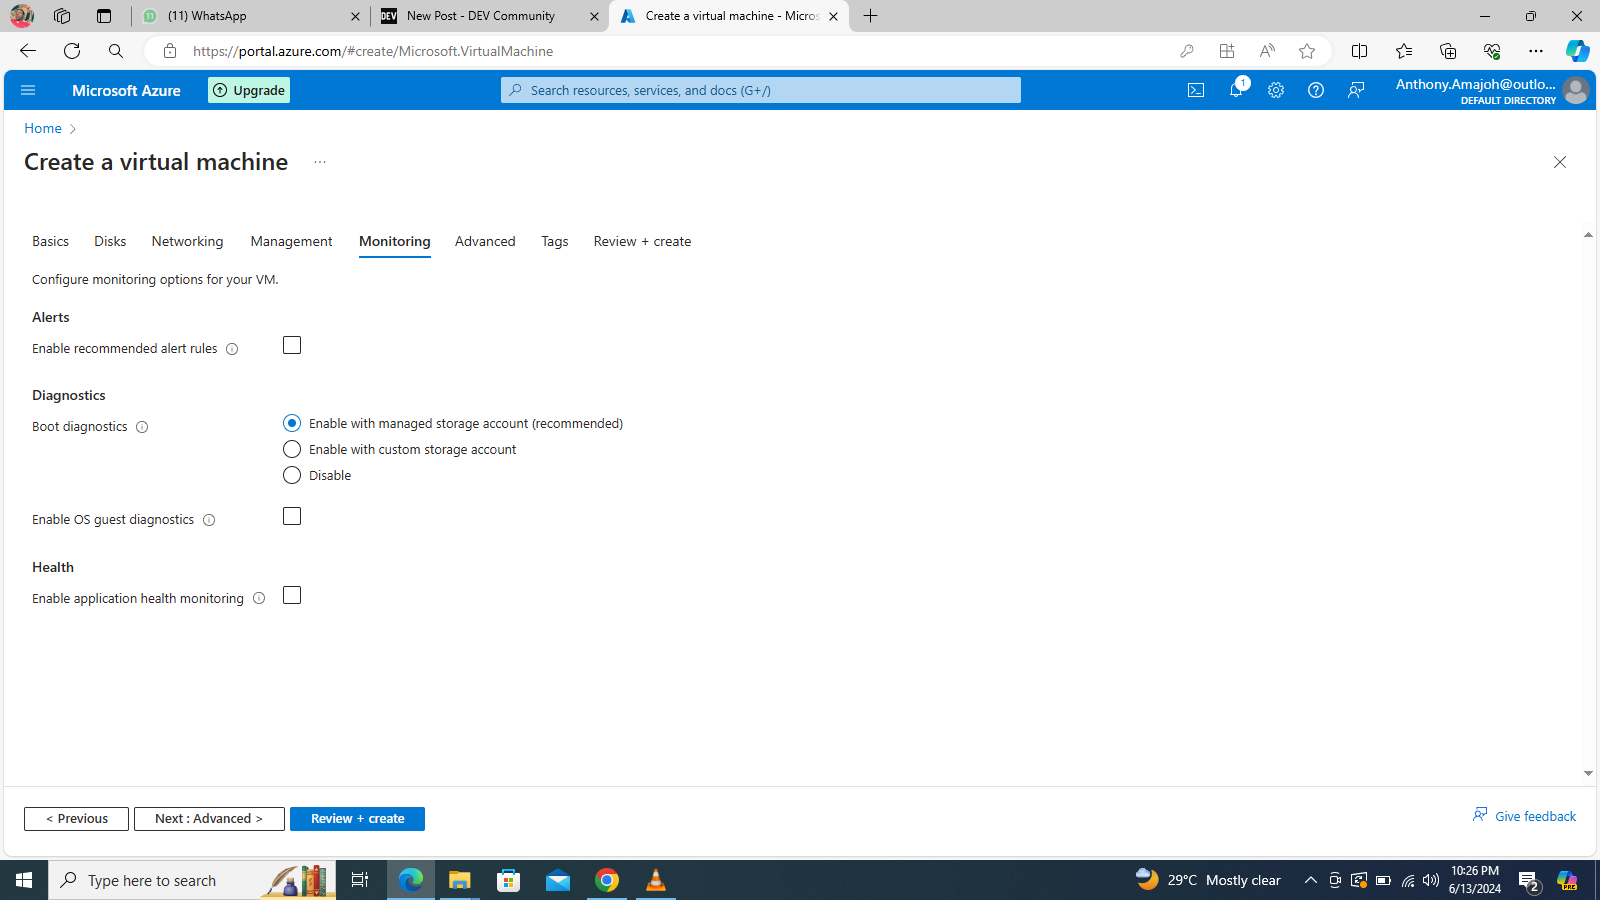1600x900 pixels.
Task: Switch to the Tags tab
Action: (x=555, y=241)
